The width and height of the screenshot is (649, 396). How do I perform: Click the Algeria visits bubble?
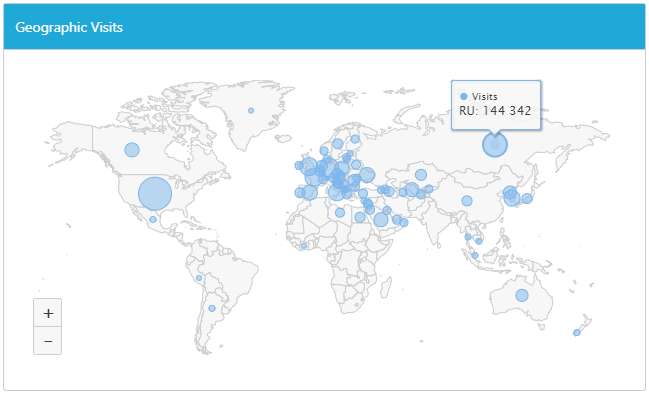tap(340, 213)
